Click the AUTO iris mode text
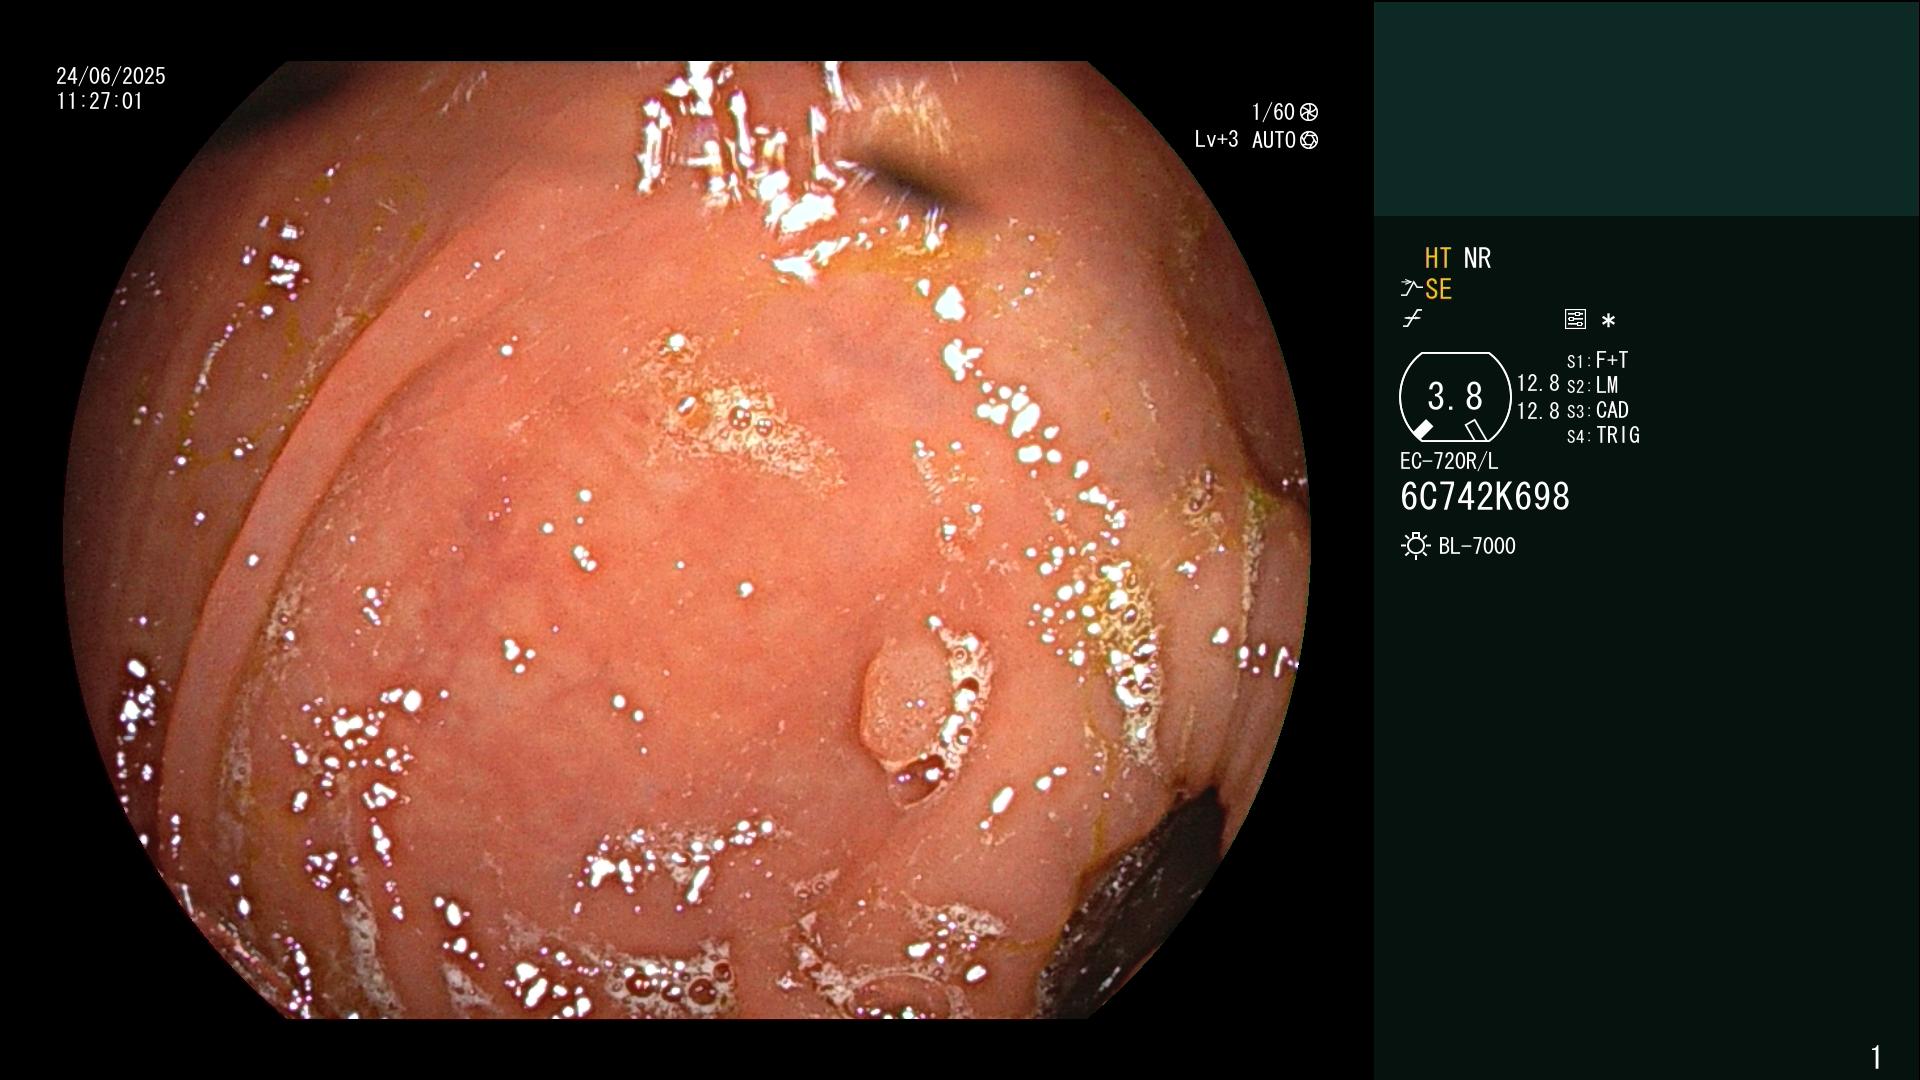This screenshot has height=1080, width=1920. pyautogui.click(x=1274, y=140)
